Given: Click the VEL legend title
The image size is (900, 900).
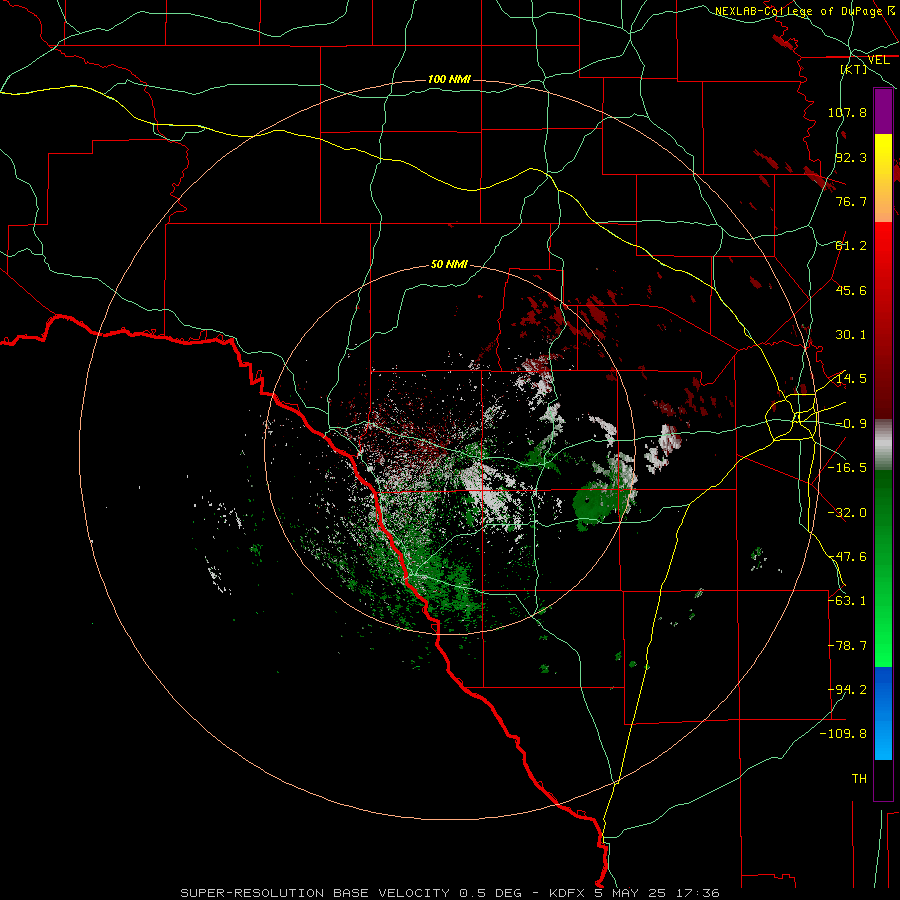Looking at the screenshot, I should coord(878,60).
